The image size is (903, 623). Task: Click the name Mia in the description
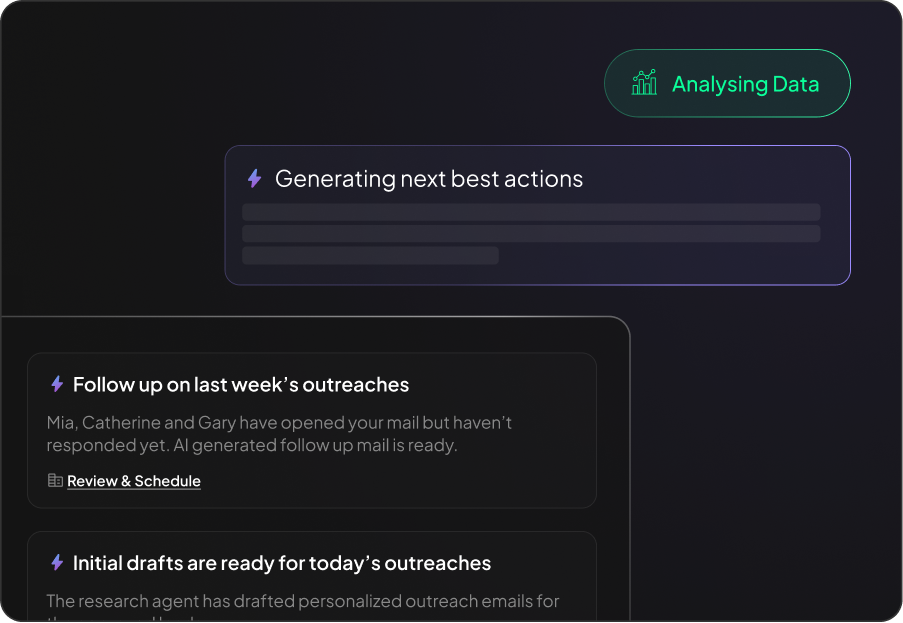point(61,423)
